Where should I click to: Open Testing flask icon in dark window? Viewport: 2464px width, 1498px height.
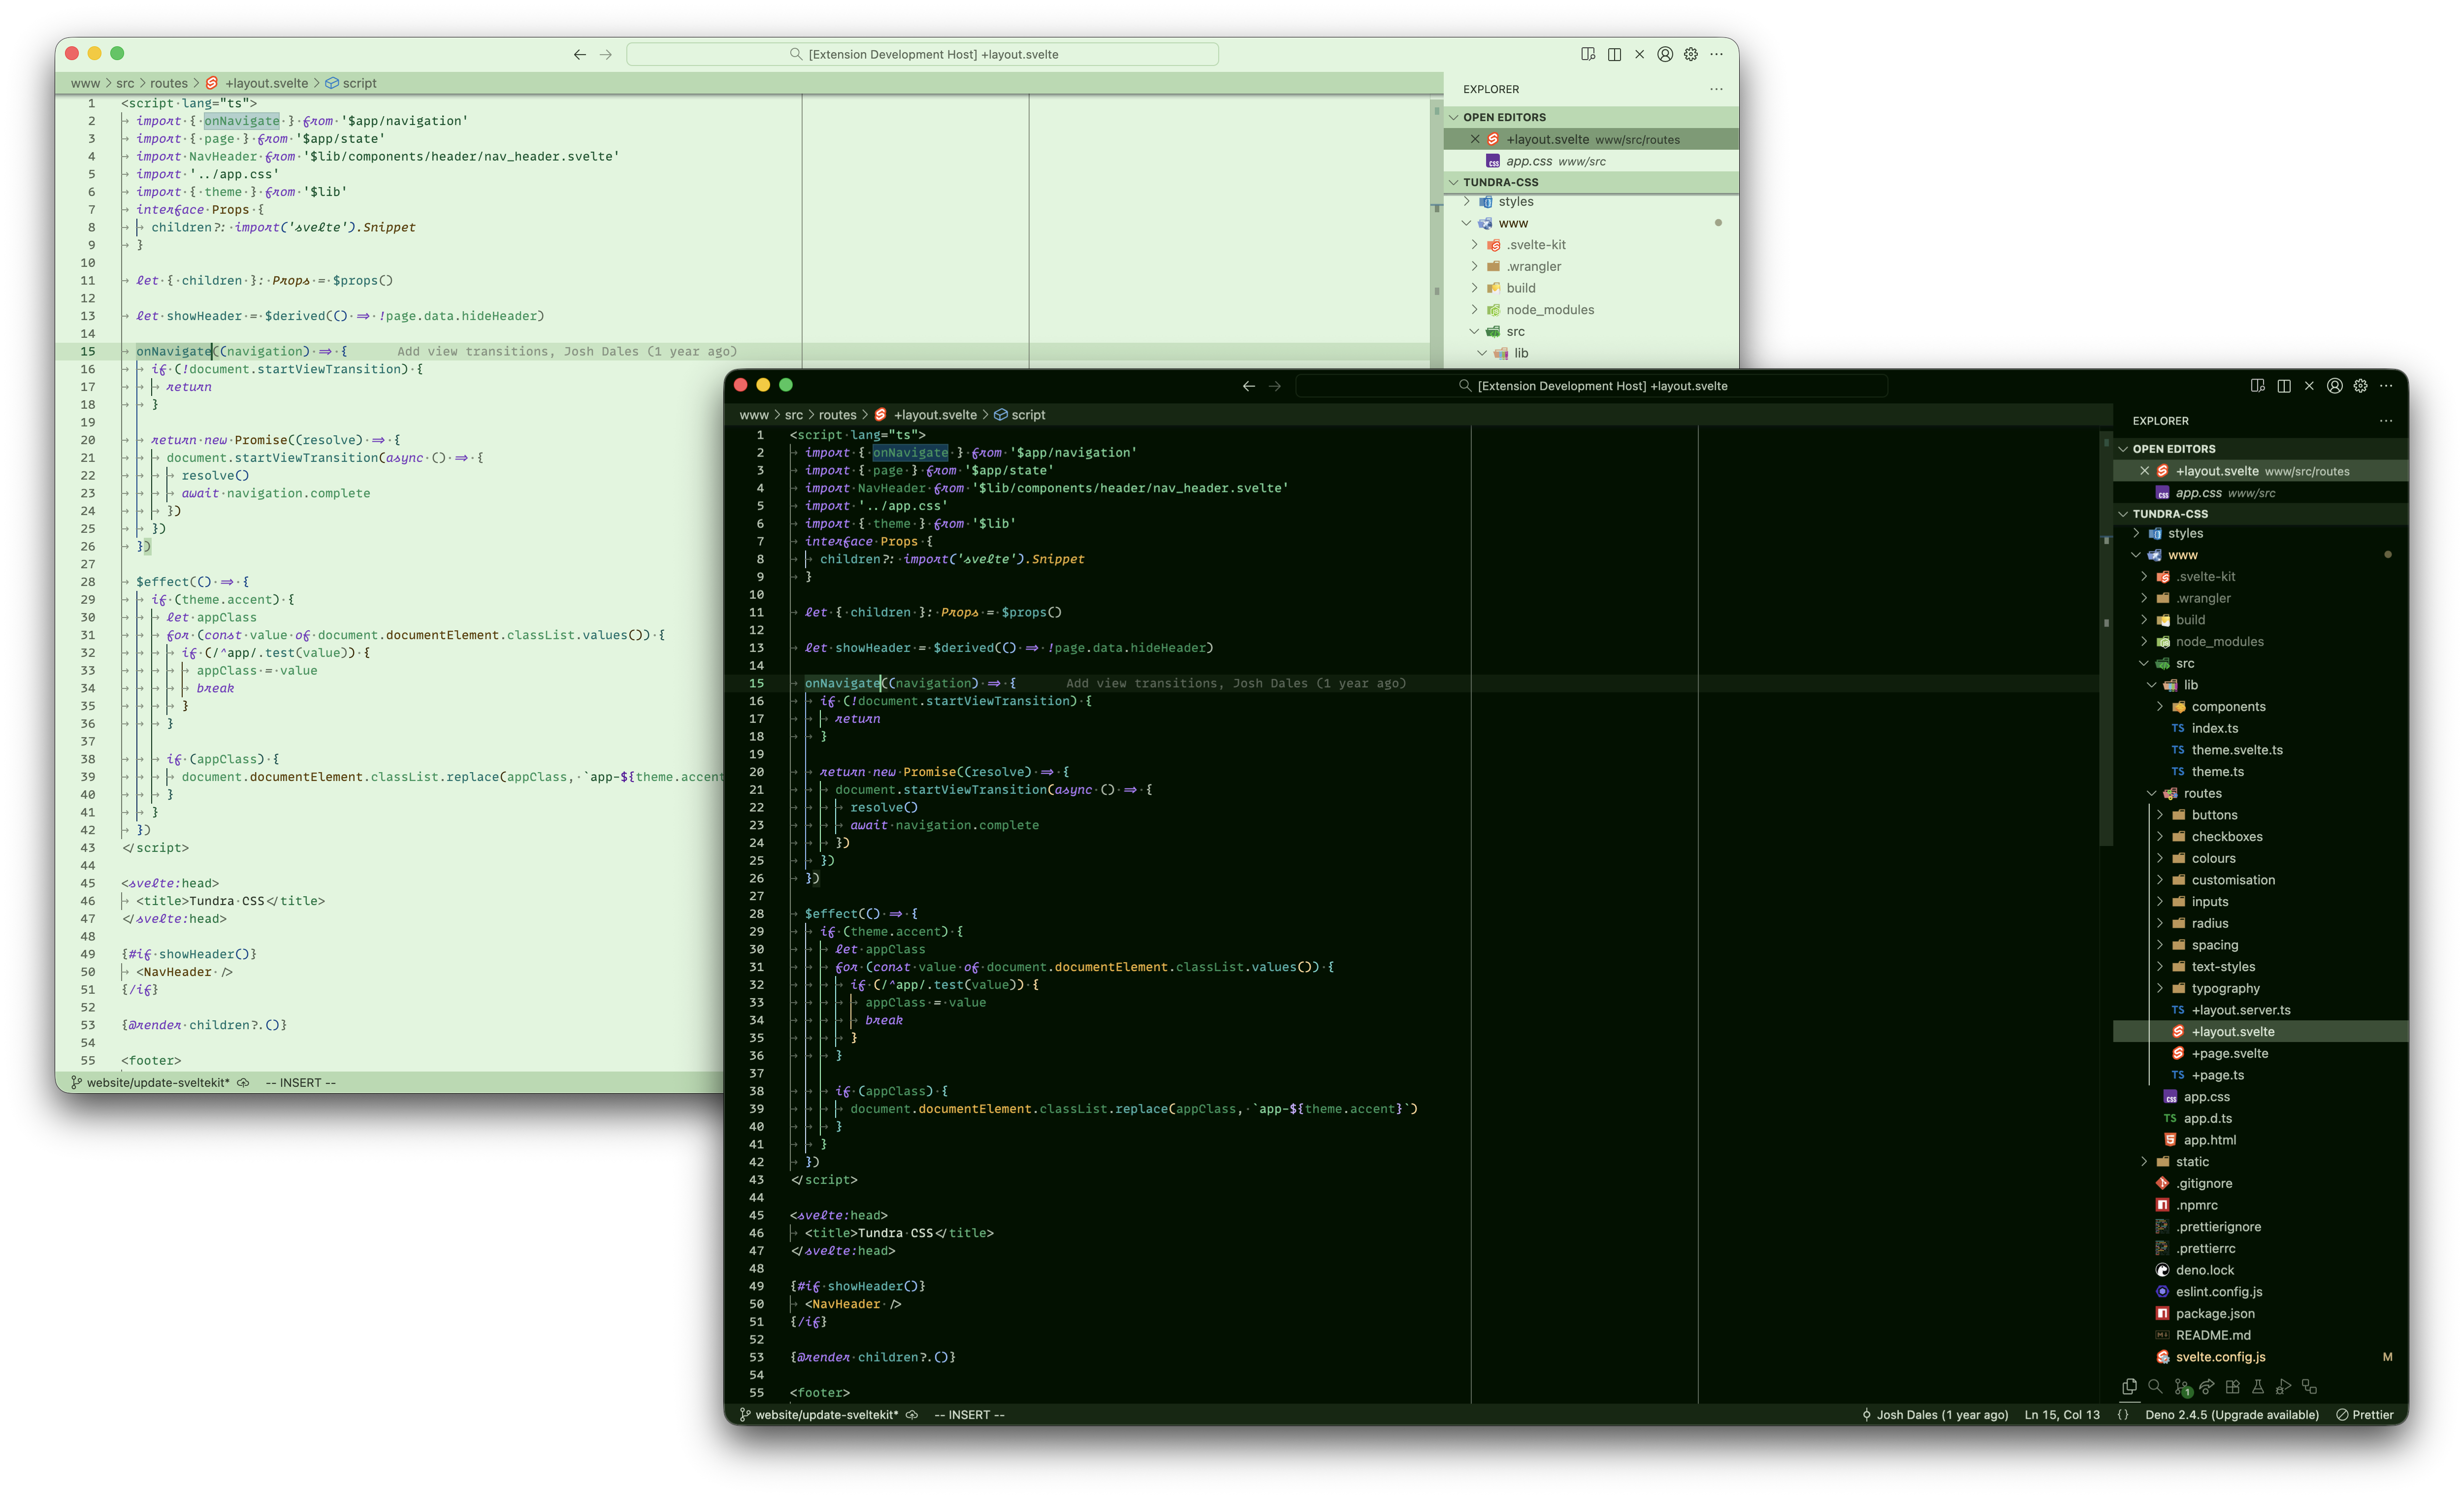[2257, 1386]
